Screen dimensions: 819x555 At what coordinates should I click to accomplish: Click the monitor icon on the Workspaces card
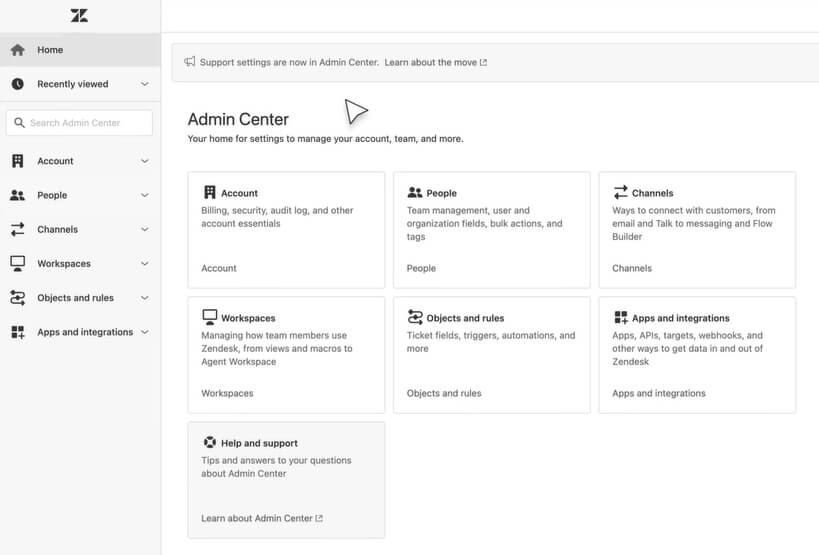point(209,317)
